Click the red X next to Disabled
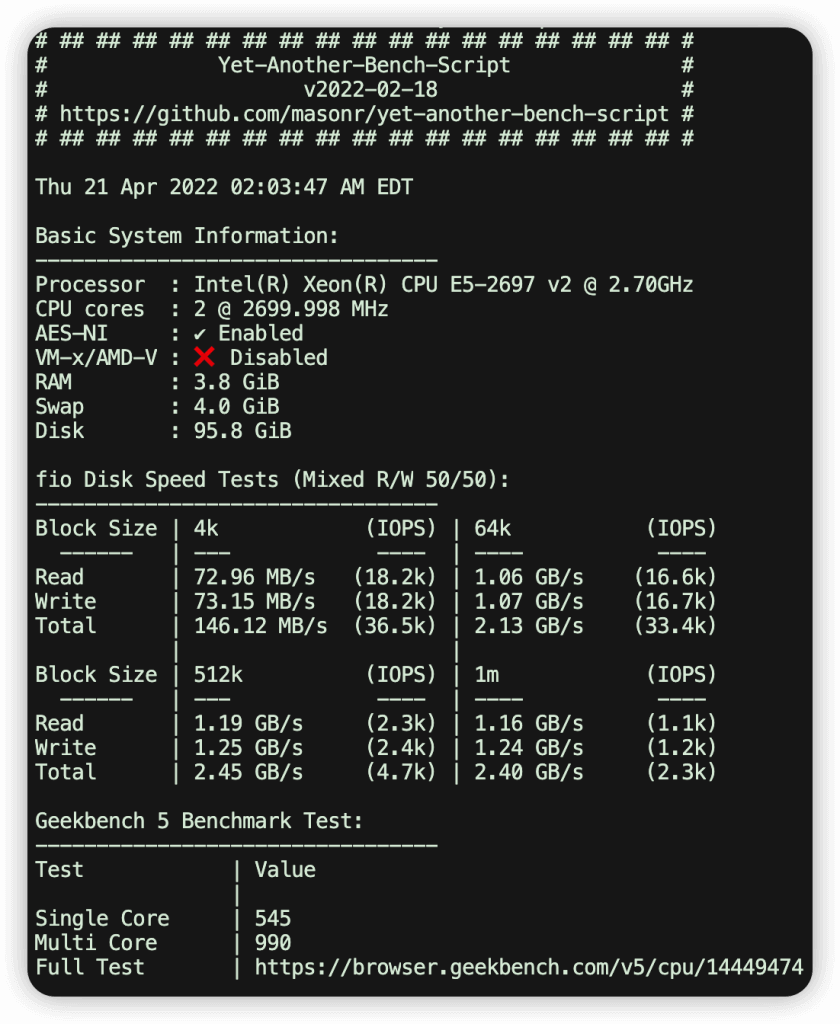The image size is (840, 1024). tap(204, 358)
